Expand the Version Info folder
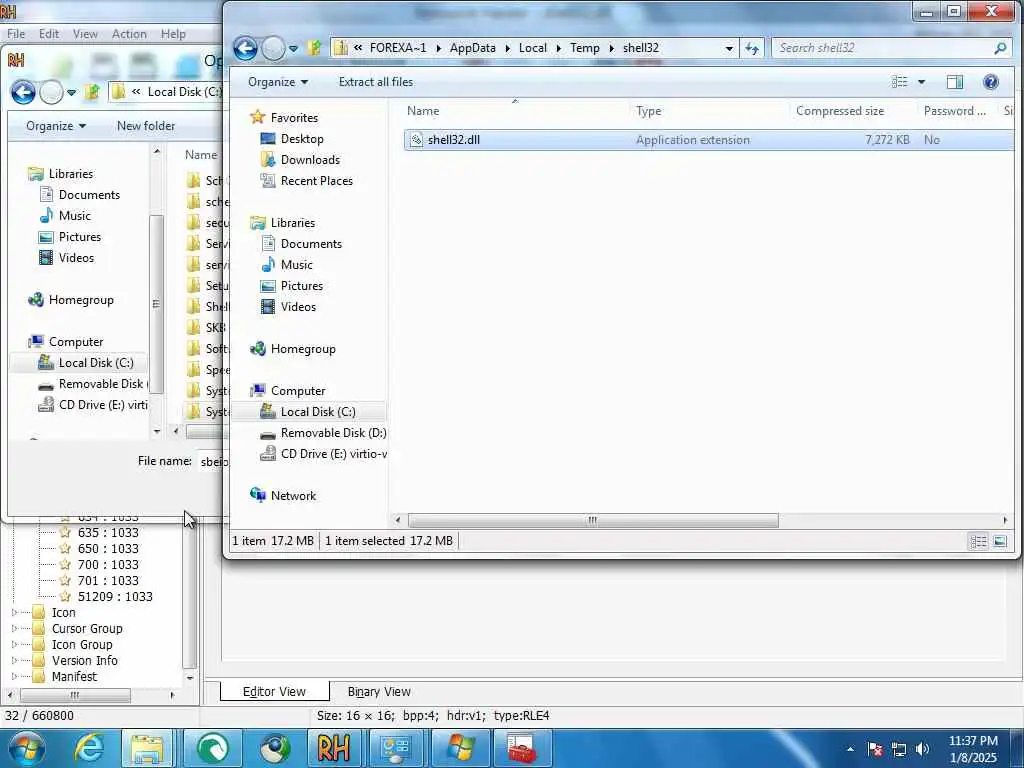Screen dimensions: 1024x768 click(14, 661)
